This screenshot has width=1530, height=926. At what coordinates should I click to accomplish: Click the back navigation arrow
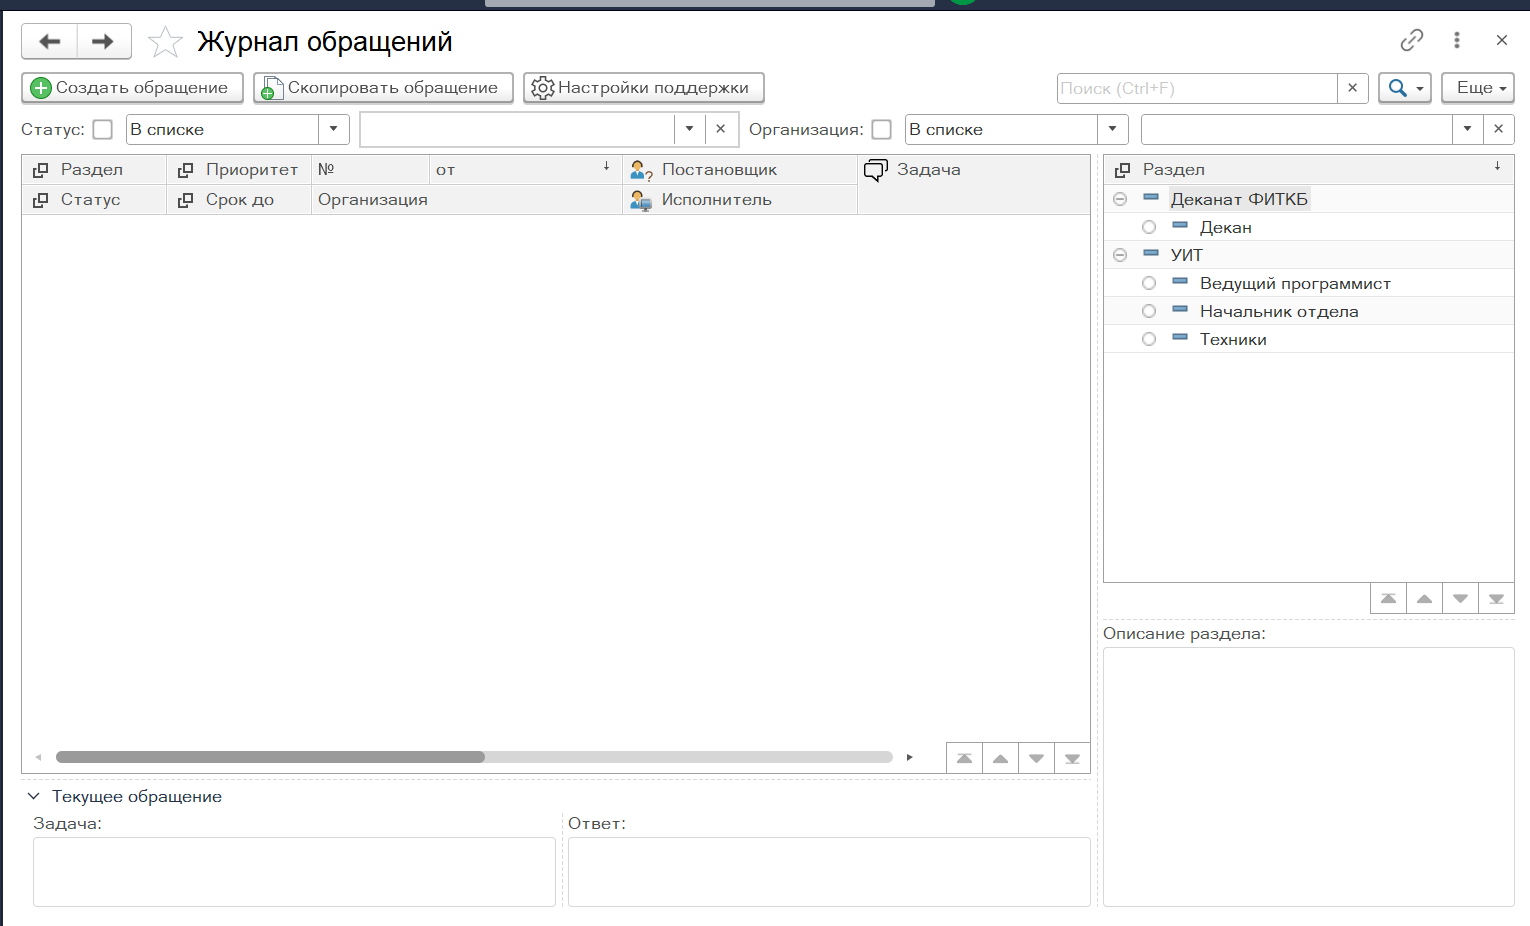(49, 42)
